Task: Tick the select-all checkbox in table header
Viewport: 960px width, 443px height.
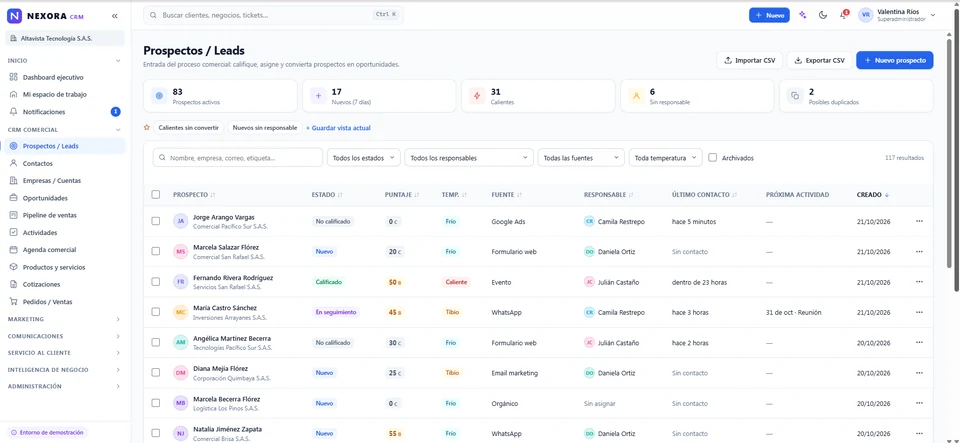Action: 156,195
